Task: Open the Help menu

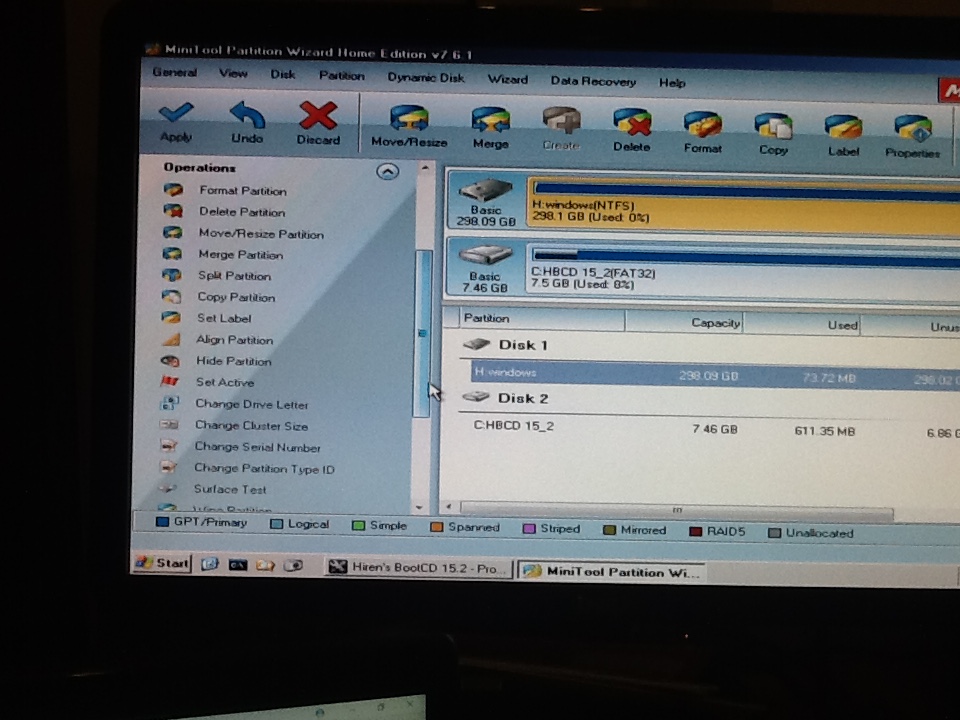Action: [x=672, y=83]
